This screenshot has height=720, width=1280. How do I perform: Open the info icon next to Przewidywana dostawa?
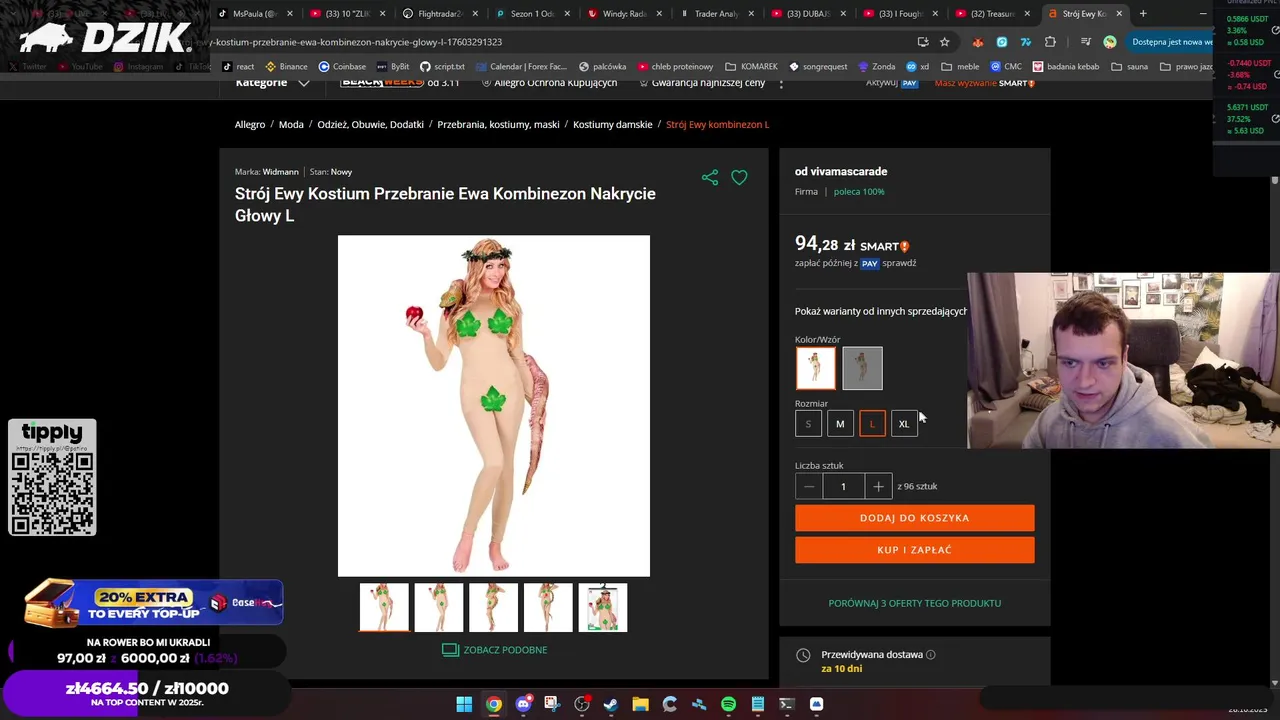(x=930, y=655)
